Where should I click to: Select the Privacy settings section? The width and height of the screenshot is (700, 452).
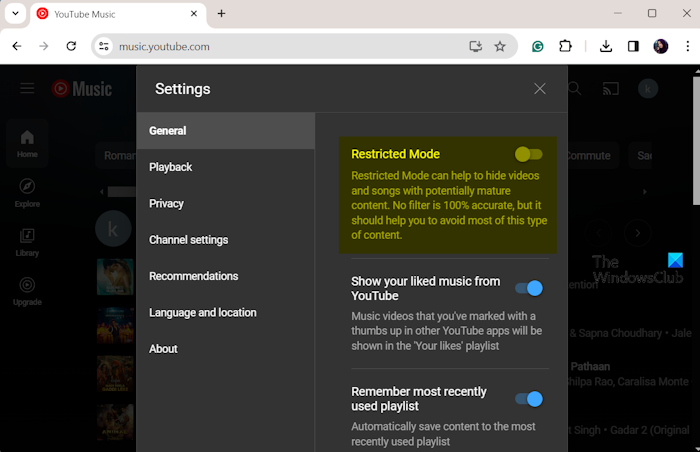(x=167, y=203)
